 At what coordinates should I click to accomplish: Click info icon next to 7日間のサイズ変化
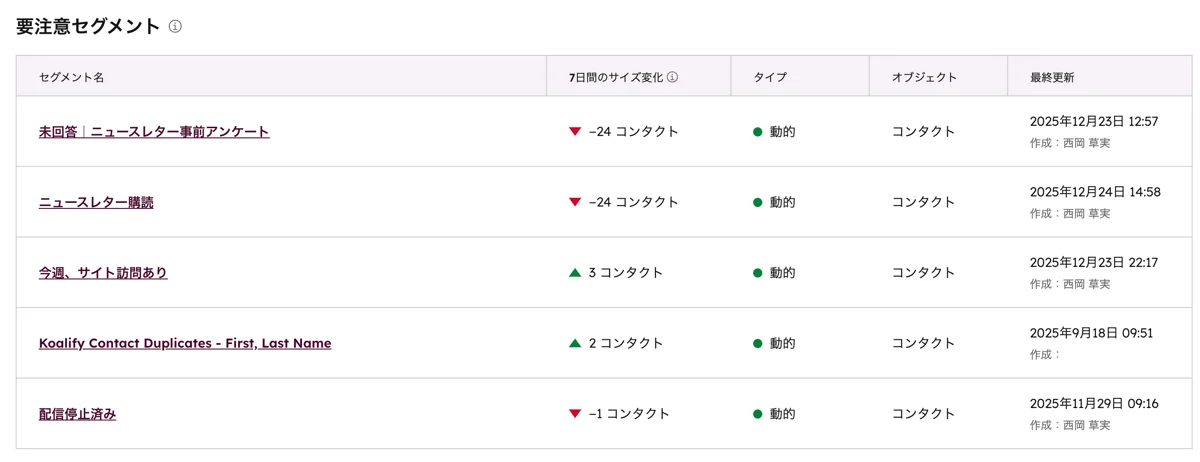pyautogui.click(x=672, y=77)
